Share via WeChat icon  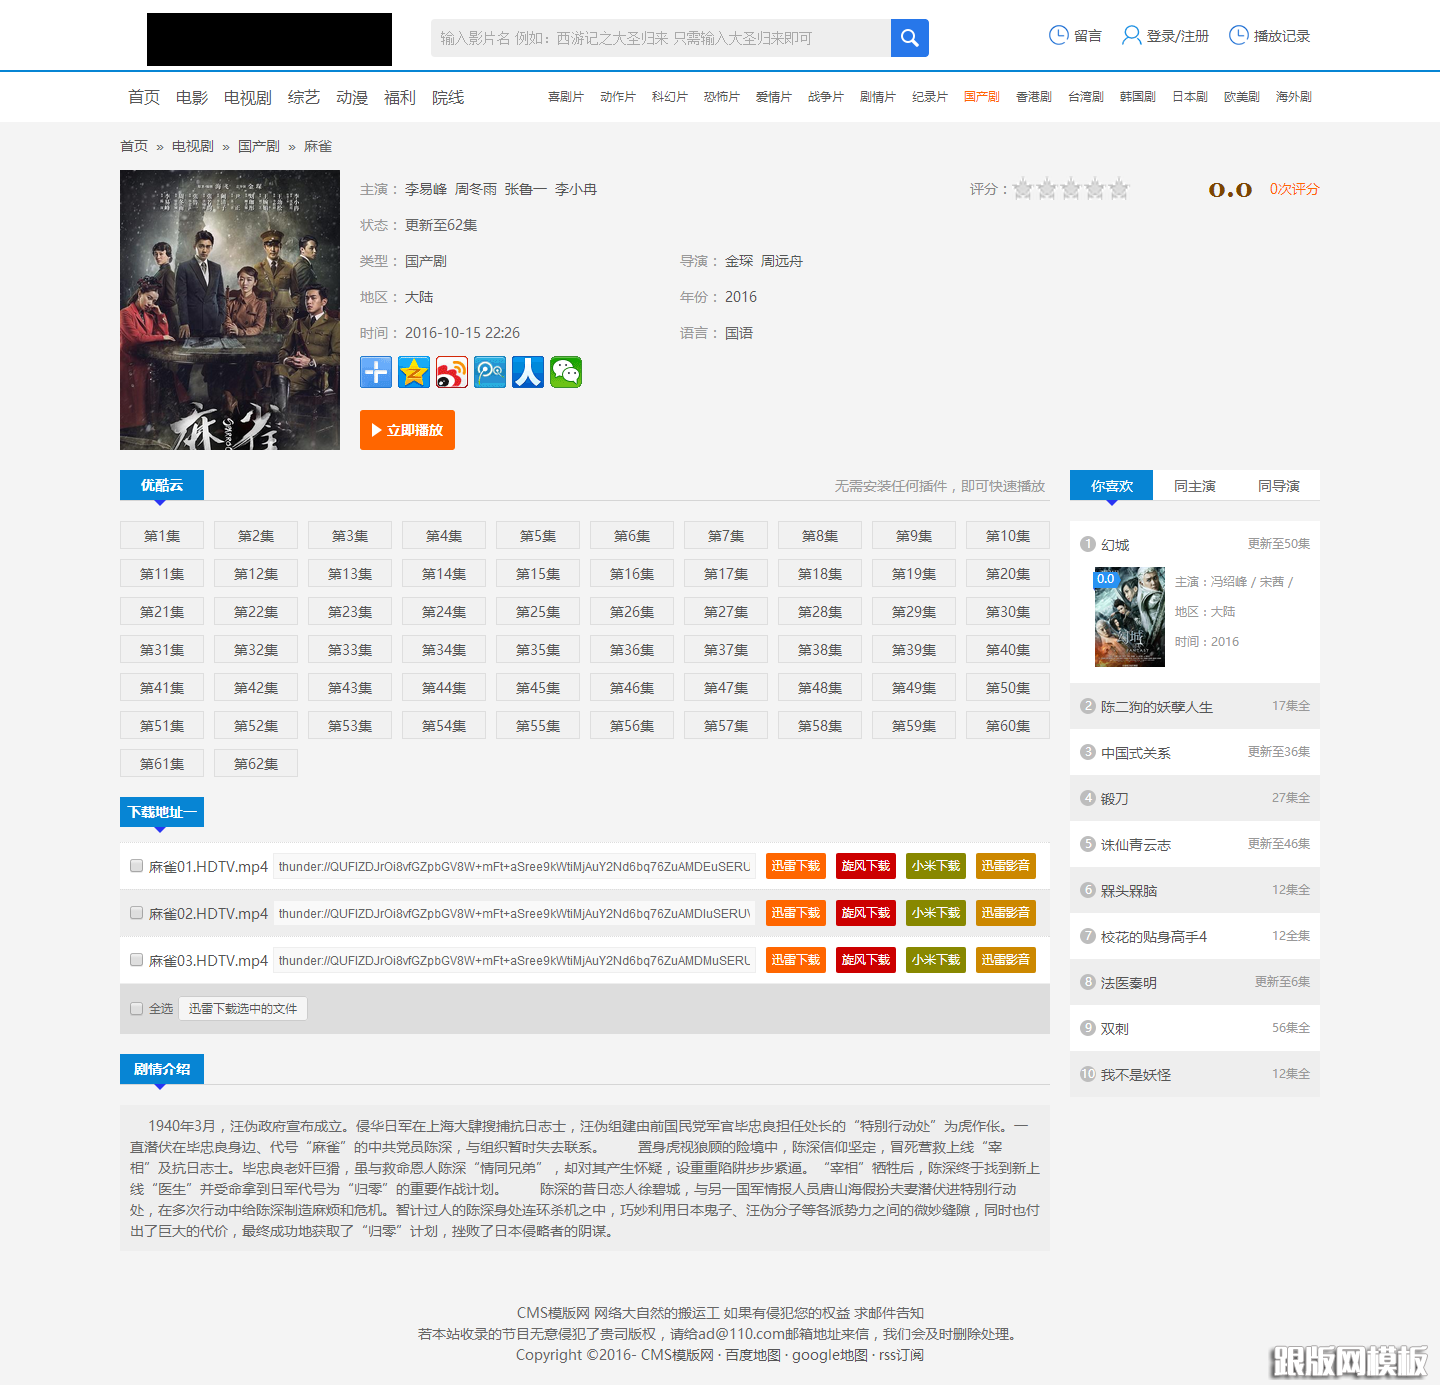click(566, 372)
